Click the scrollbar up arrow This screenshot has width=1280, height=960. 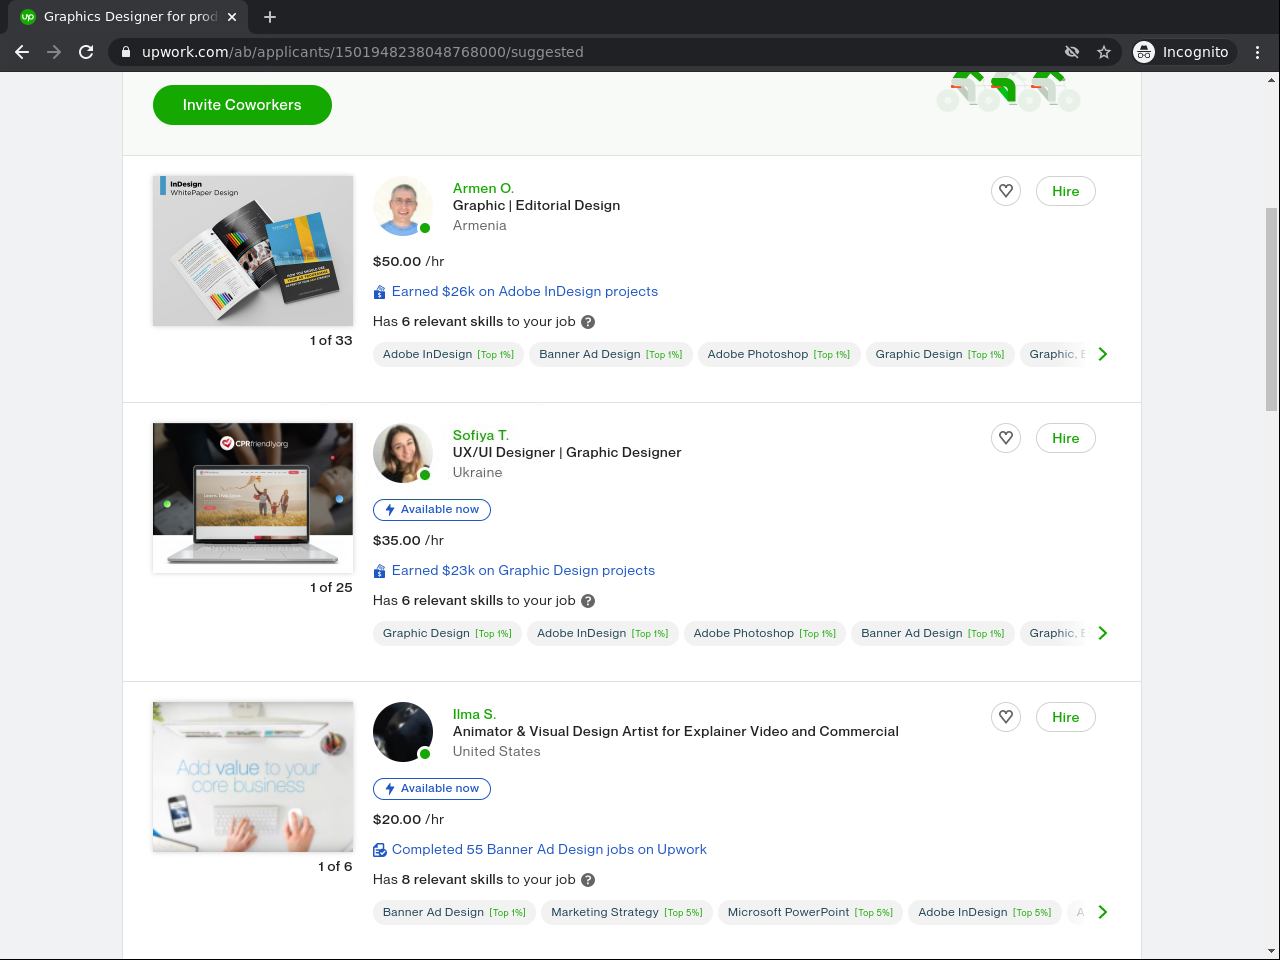tap(1272, 80)
